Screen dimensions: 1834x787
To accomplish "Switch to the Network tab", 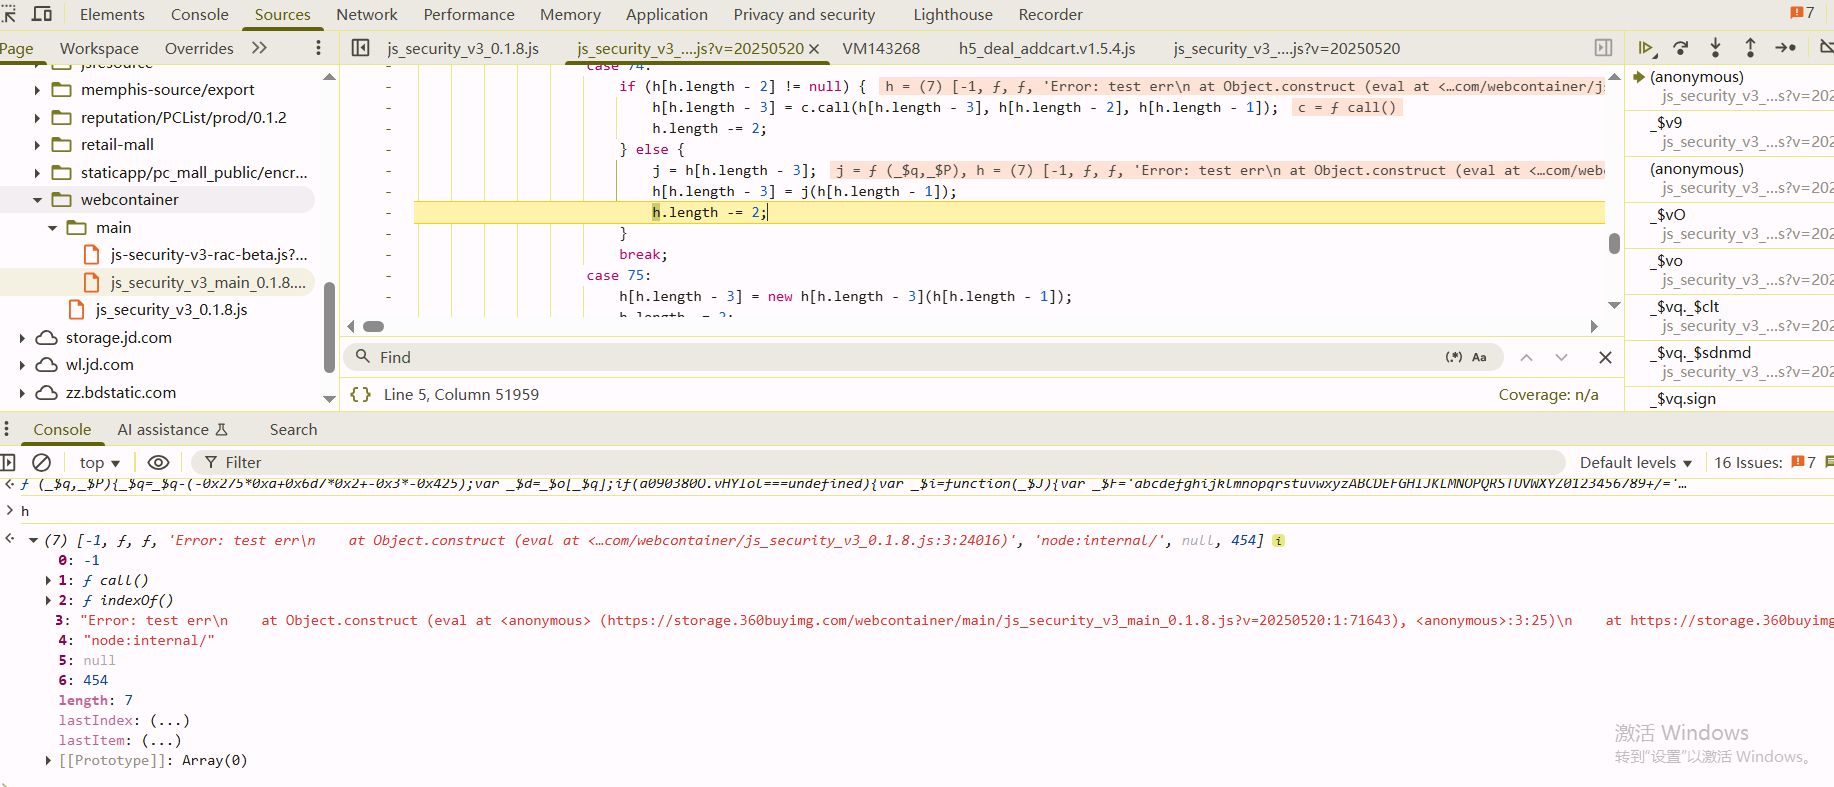I will [x=366, y=14].
